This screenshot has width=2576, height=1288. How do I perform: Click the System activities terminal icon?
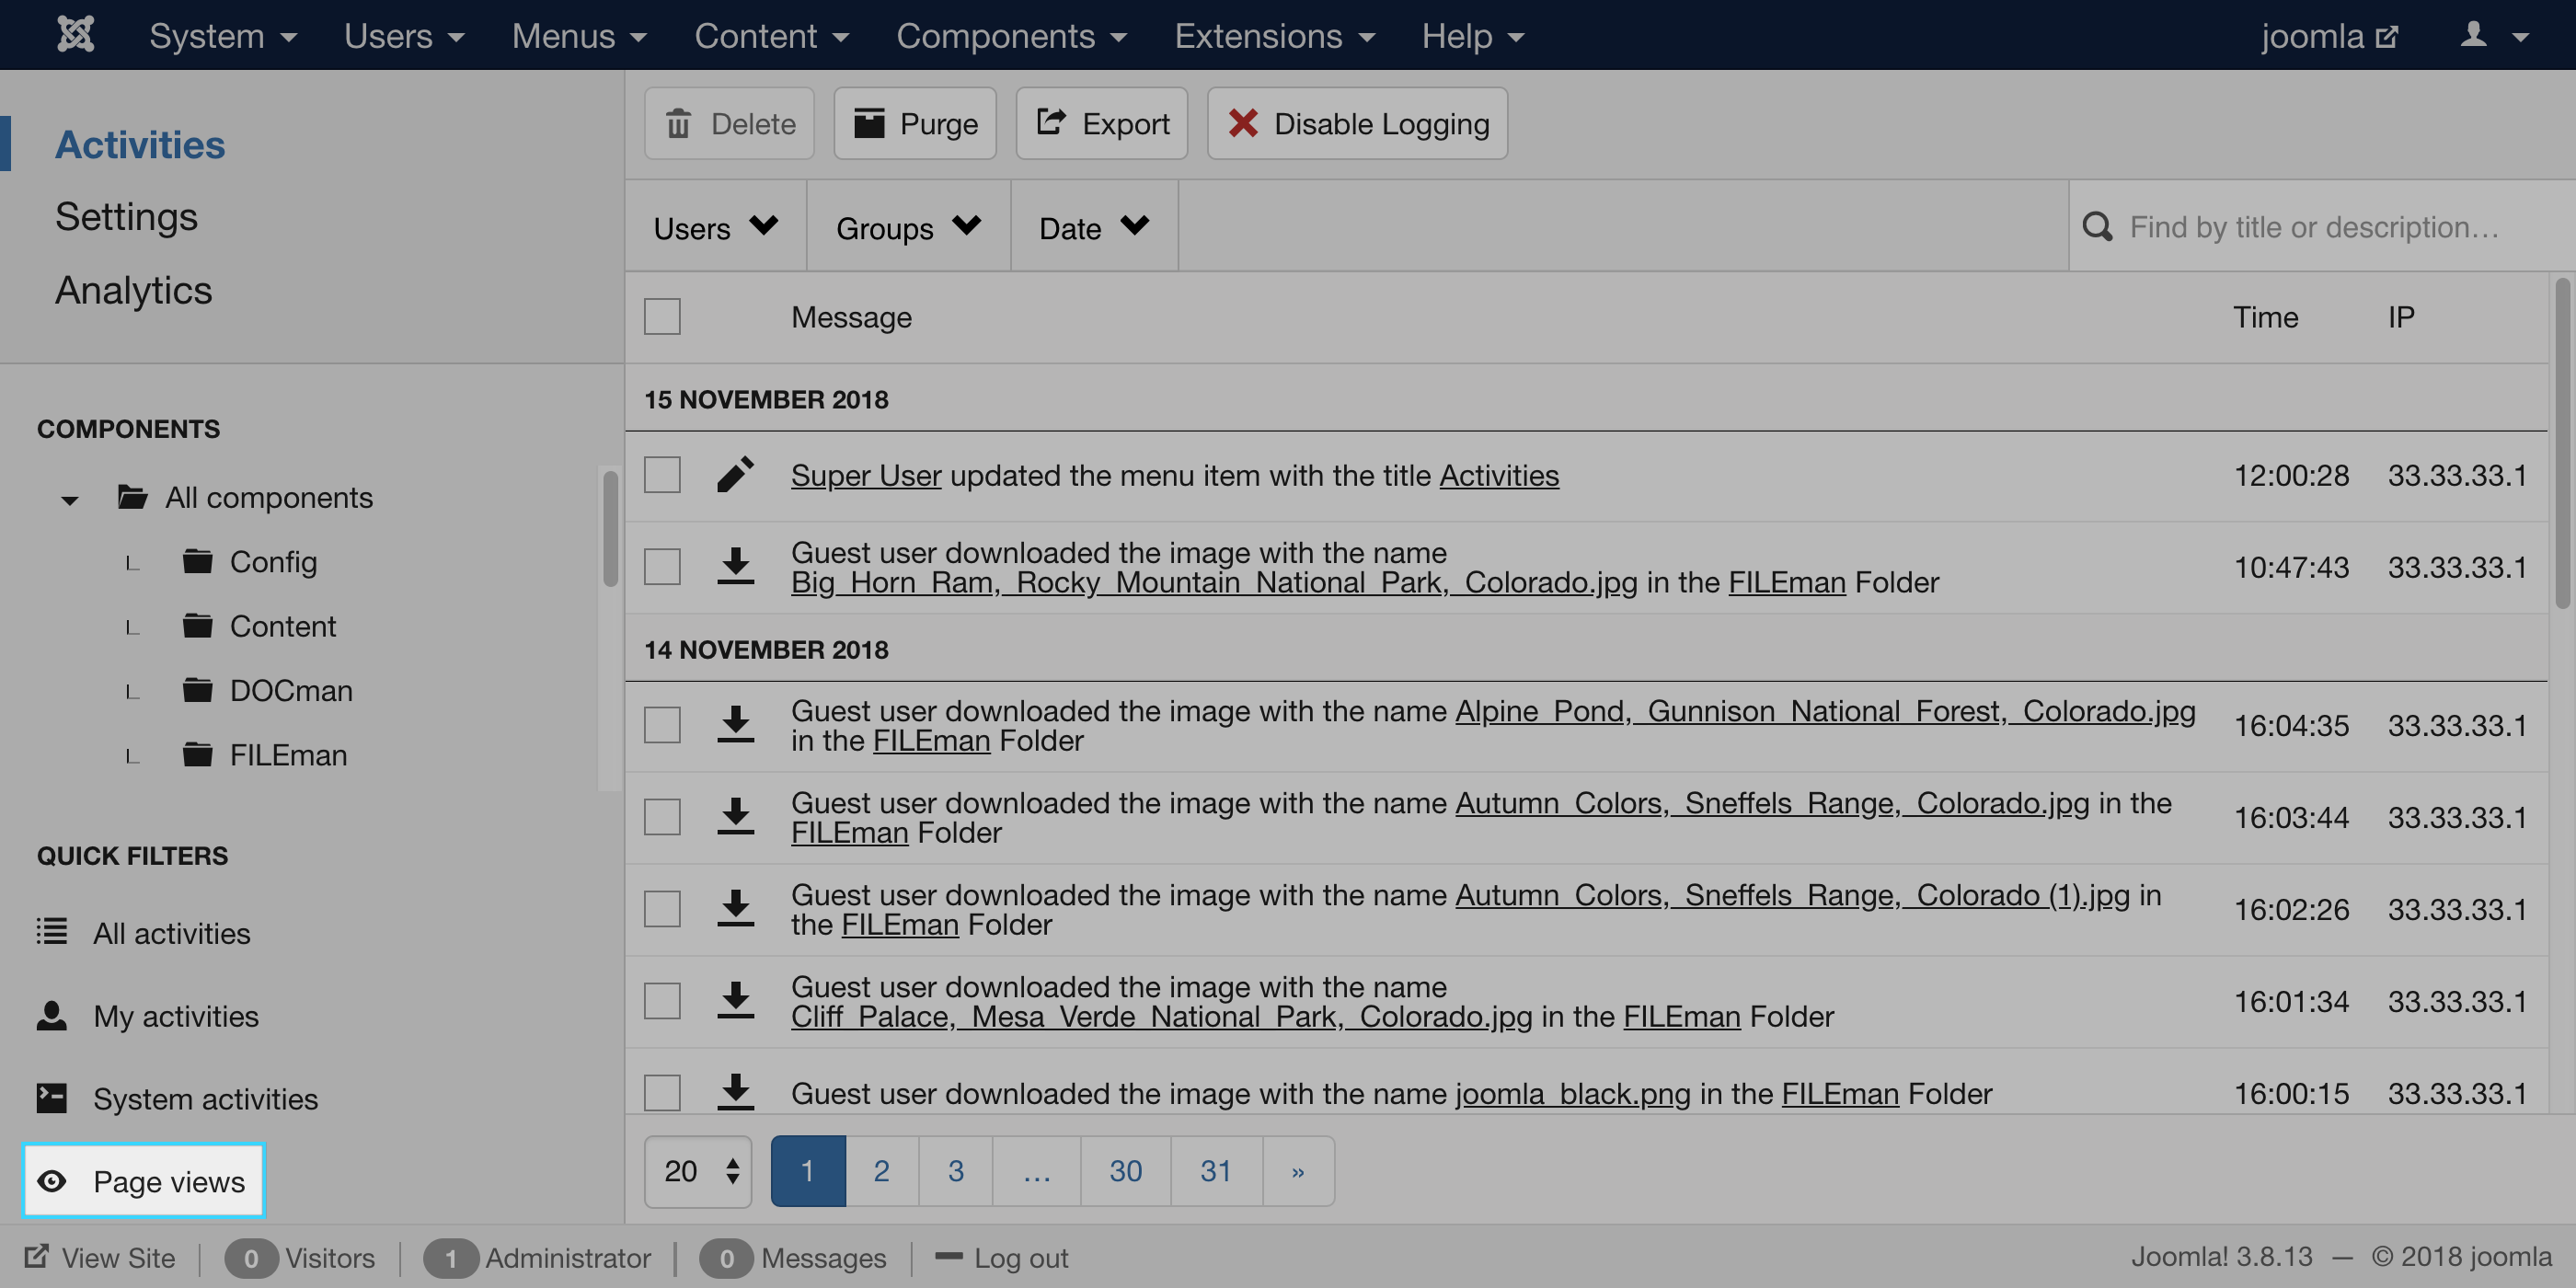[52, 1098]
